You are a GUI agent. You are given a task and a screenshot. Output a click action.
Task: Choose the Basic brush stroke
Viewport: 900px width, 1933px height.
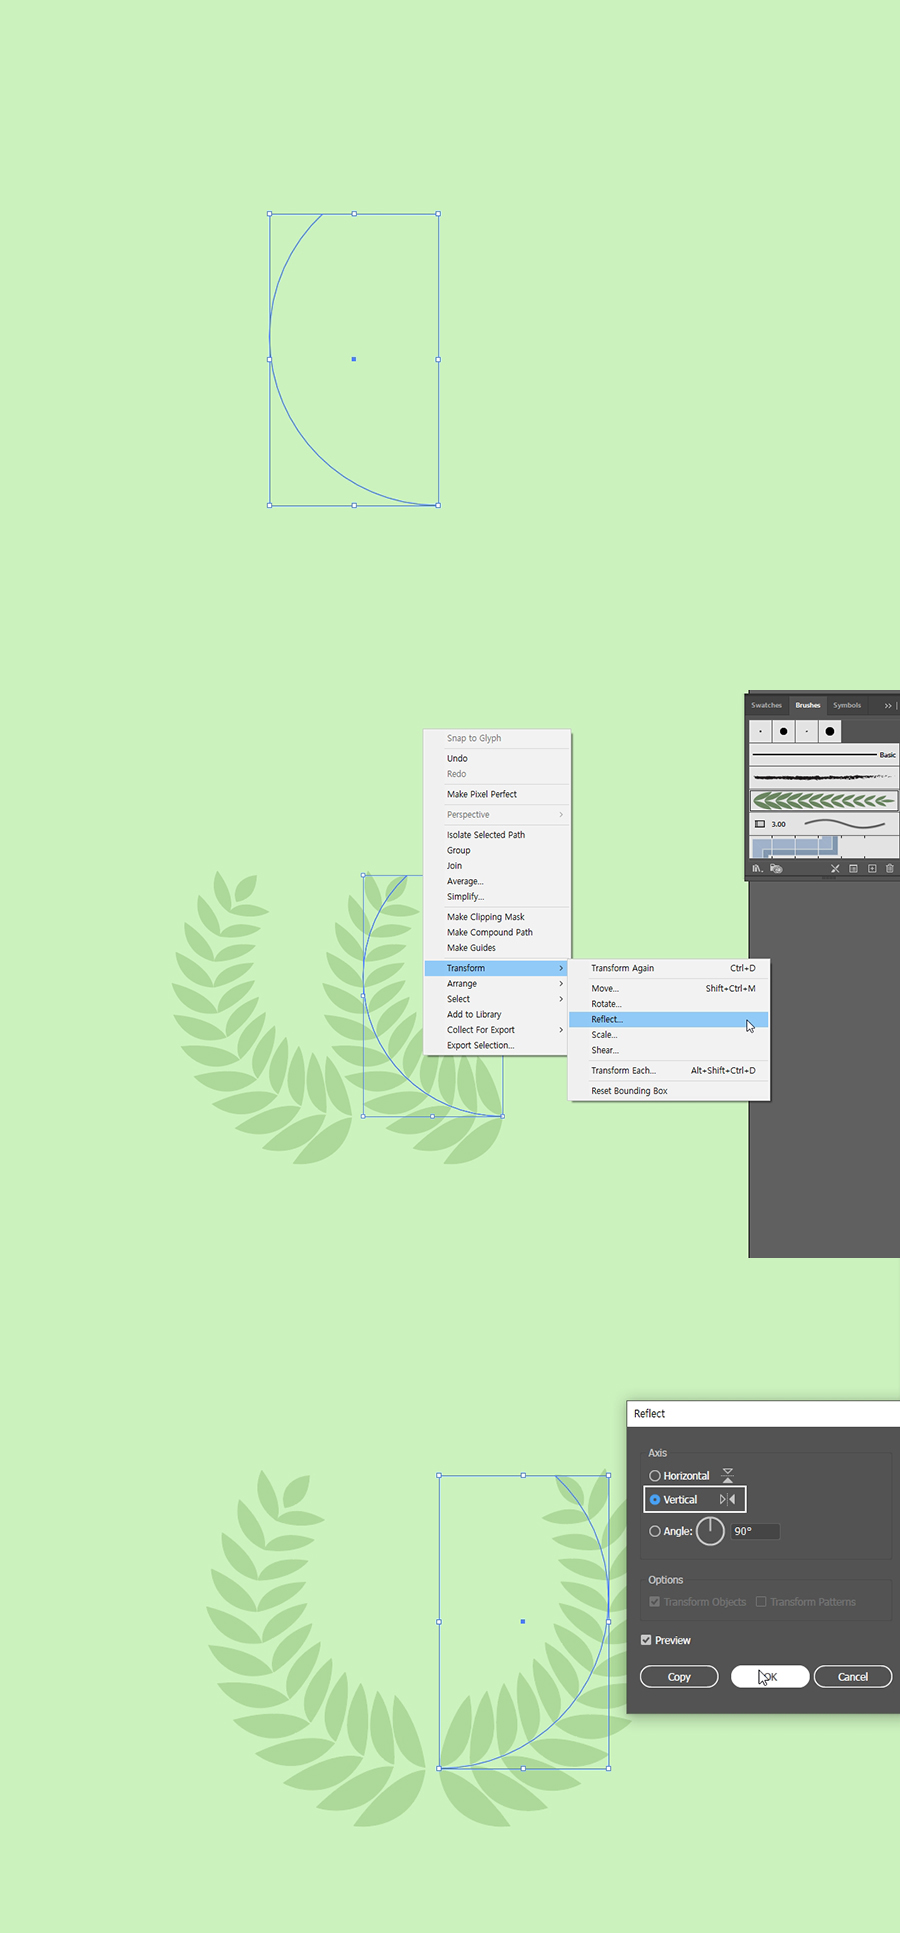[824, 755]
